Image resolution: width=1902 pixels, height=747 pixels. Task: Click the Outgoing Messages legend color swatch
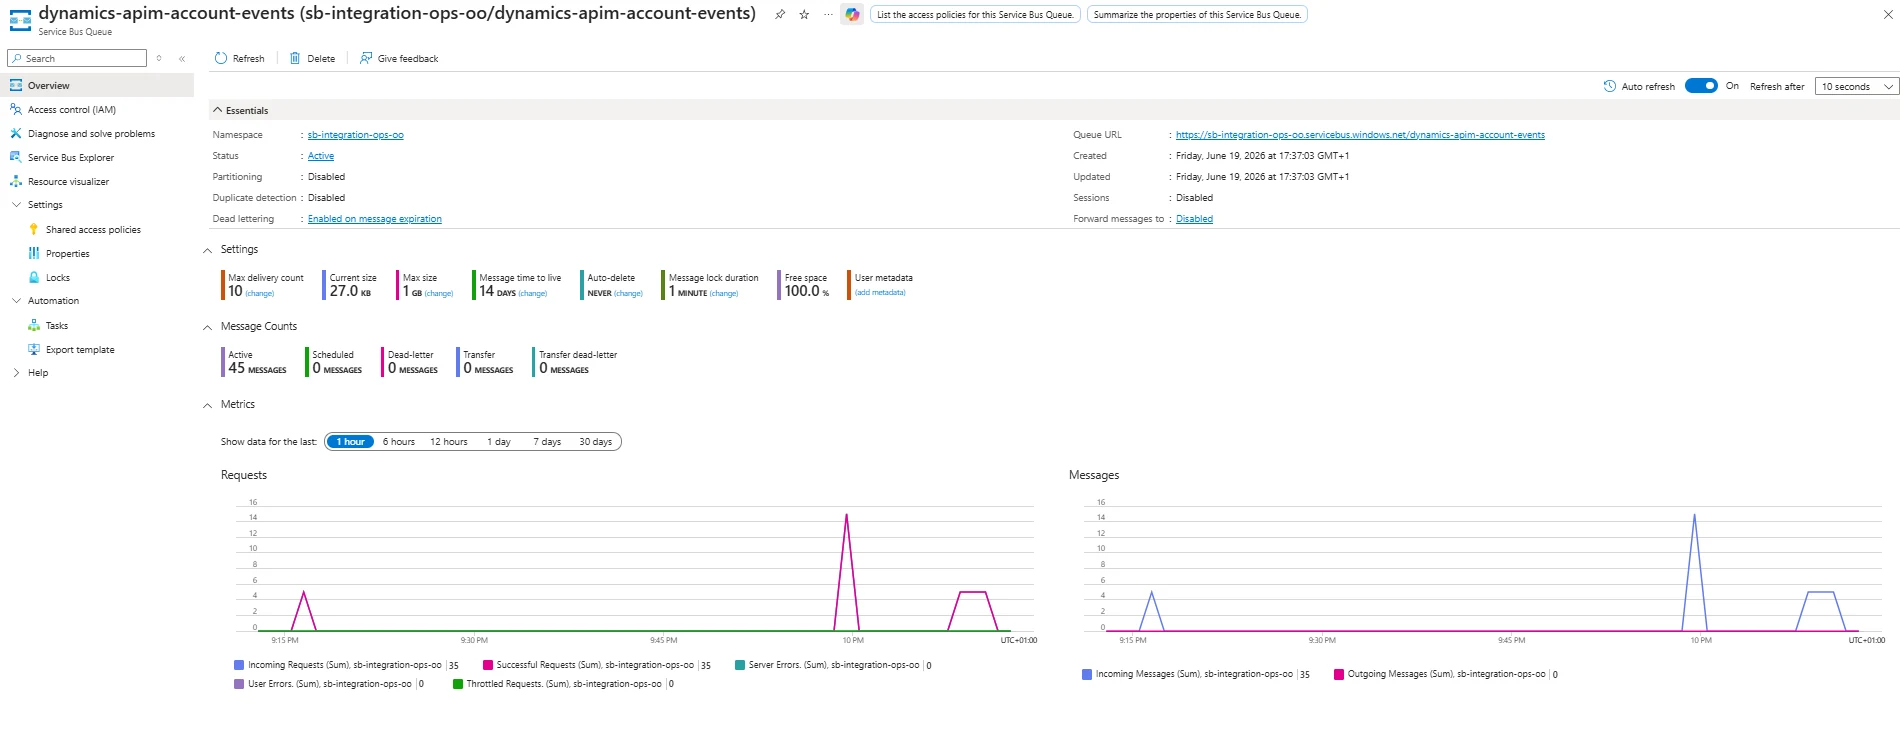tap(1339, 674)
